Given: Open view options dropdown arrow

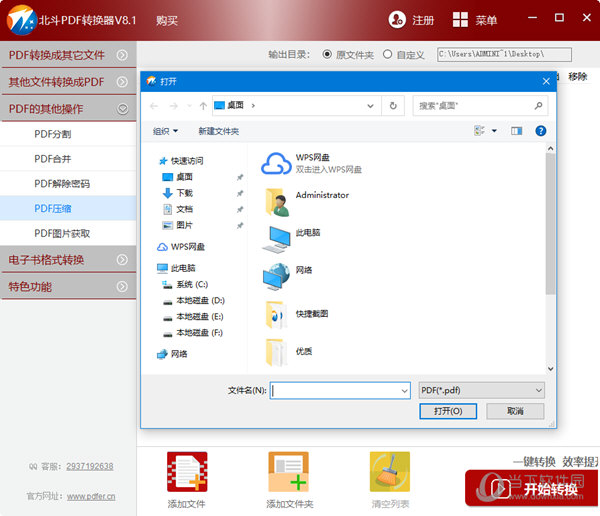Looking at the screenshot, I should tap(494, 131).
